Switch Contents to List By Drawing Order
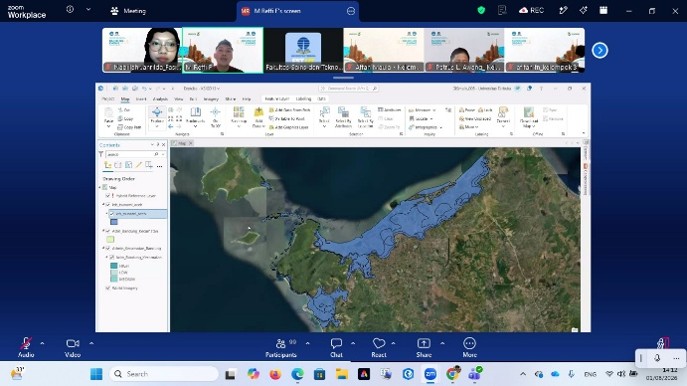Image resolution: width=687 pixels, height=386 pixels. point(107,165)
